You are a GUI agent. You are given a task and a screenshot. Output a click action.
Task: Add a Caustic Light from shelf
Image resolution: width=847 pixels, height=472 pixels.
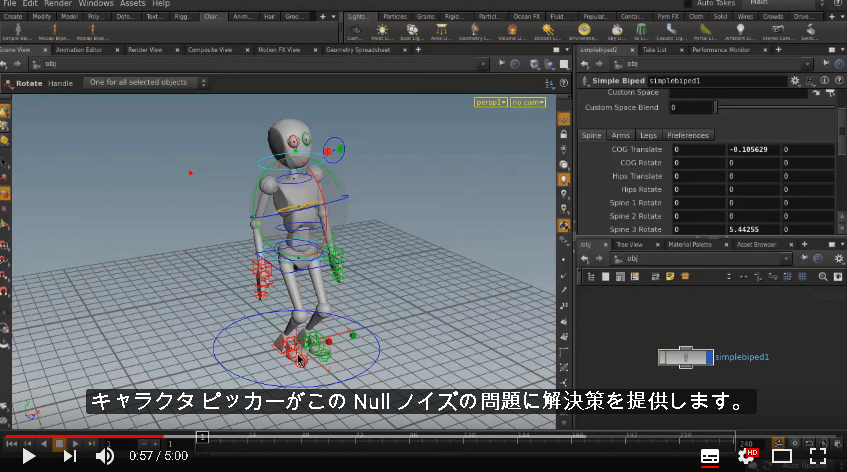[671, 32]
